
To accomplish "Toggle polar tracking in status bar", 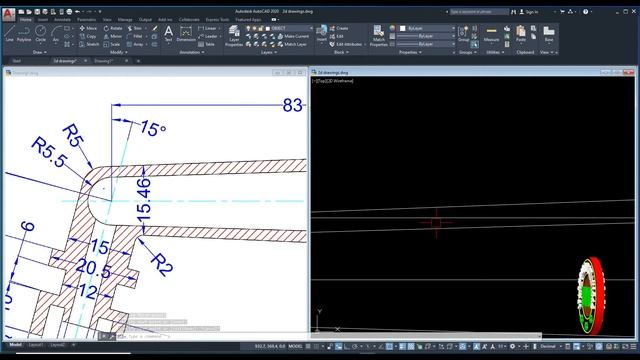I will click(355, 346).
